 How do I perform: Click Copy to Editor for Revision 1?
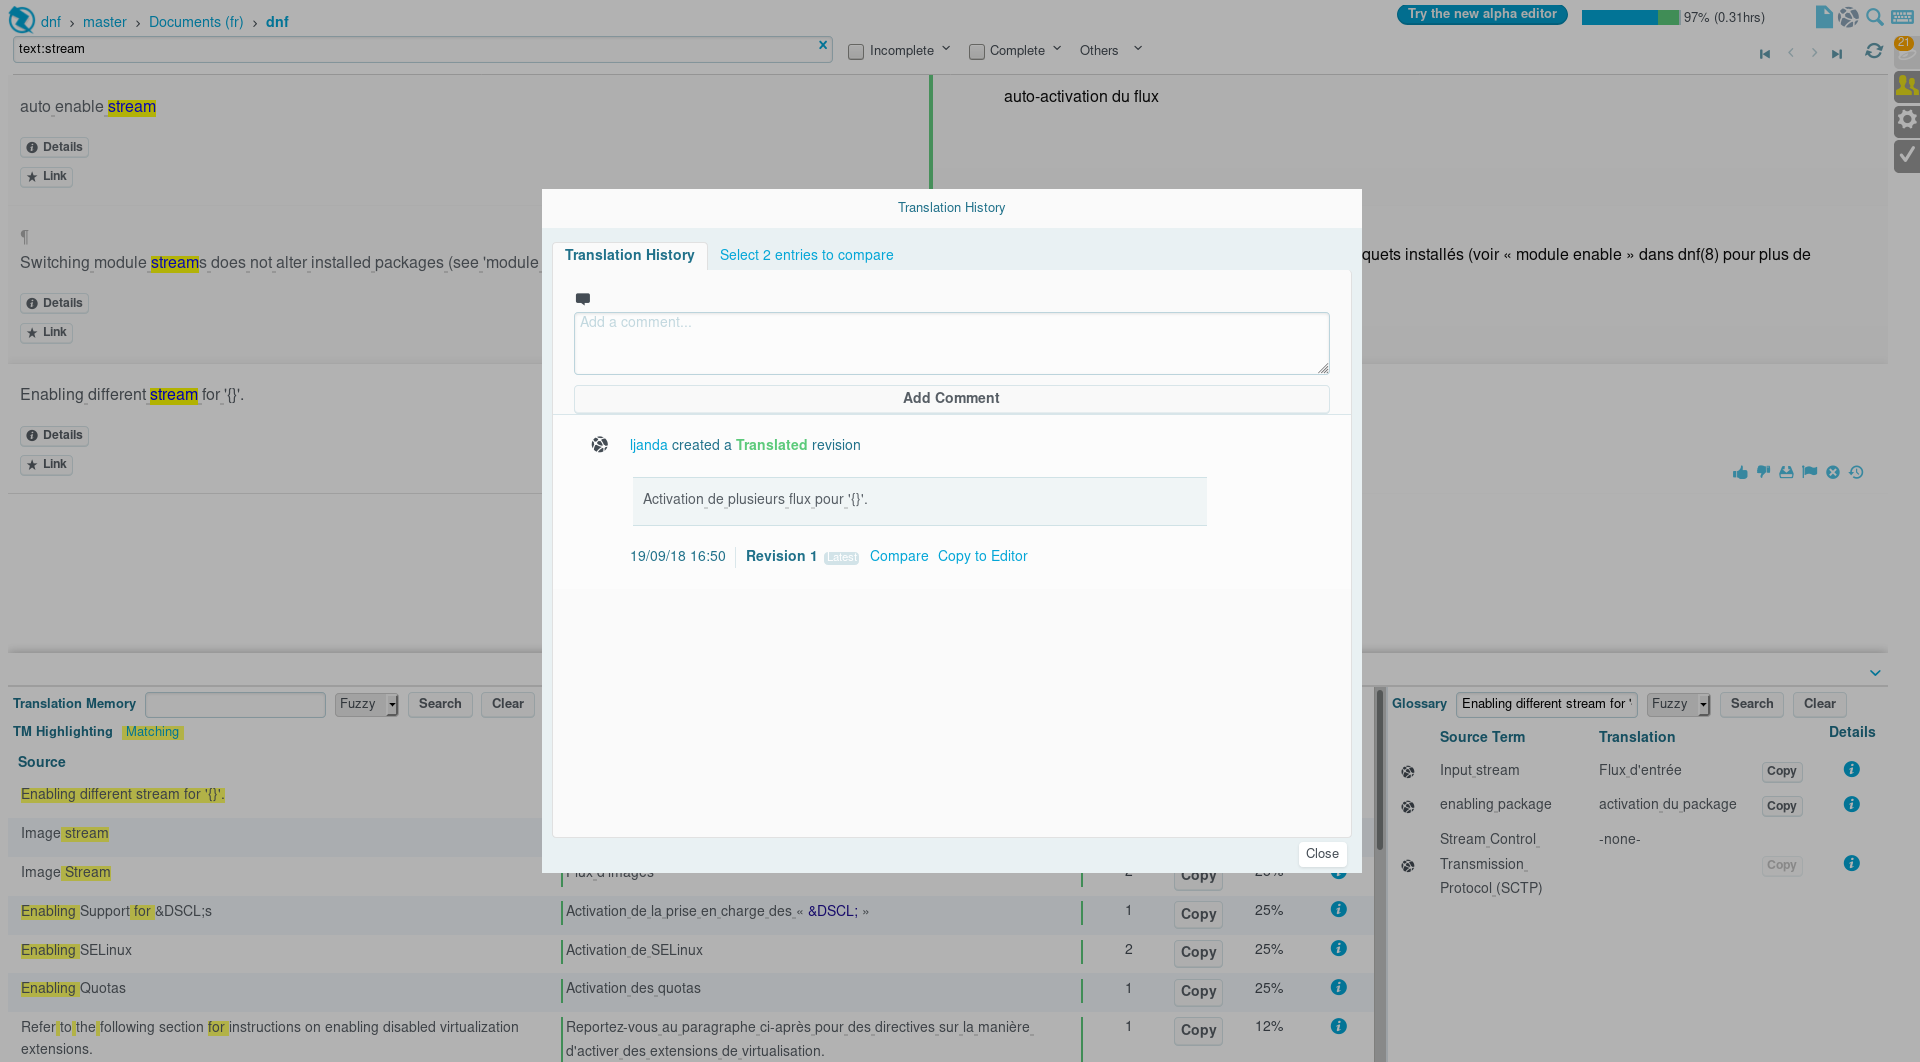pyautogui.click(x=983, y=556)
